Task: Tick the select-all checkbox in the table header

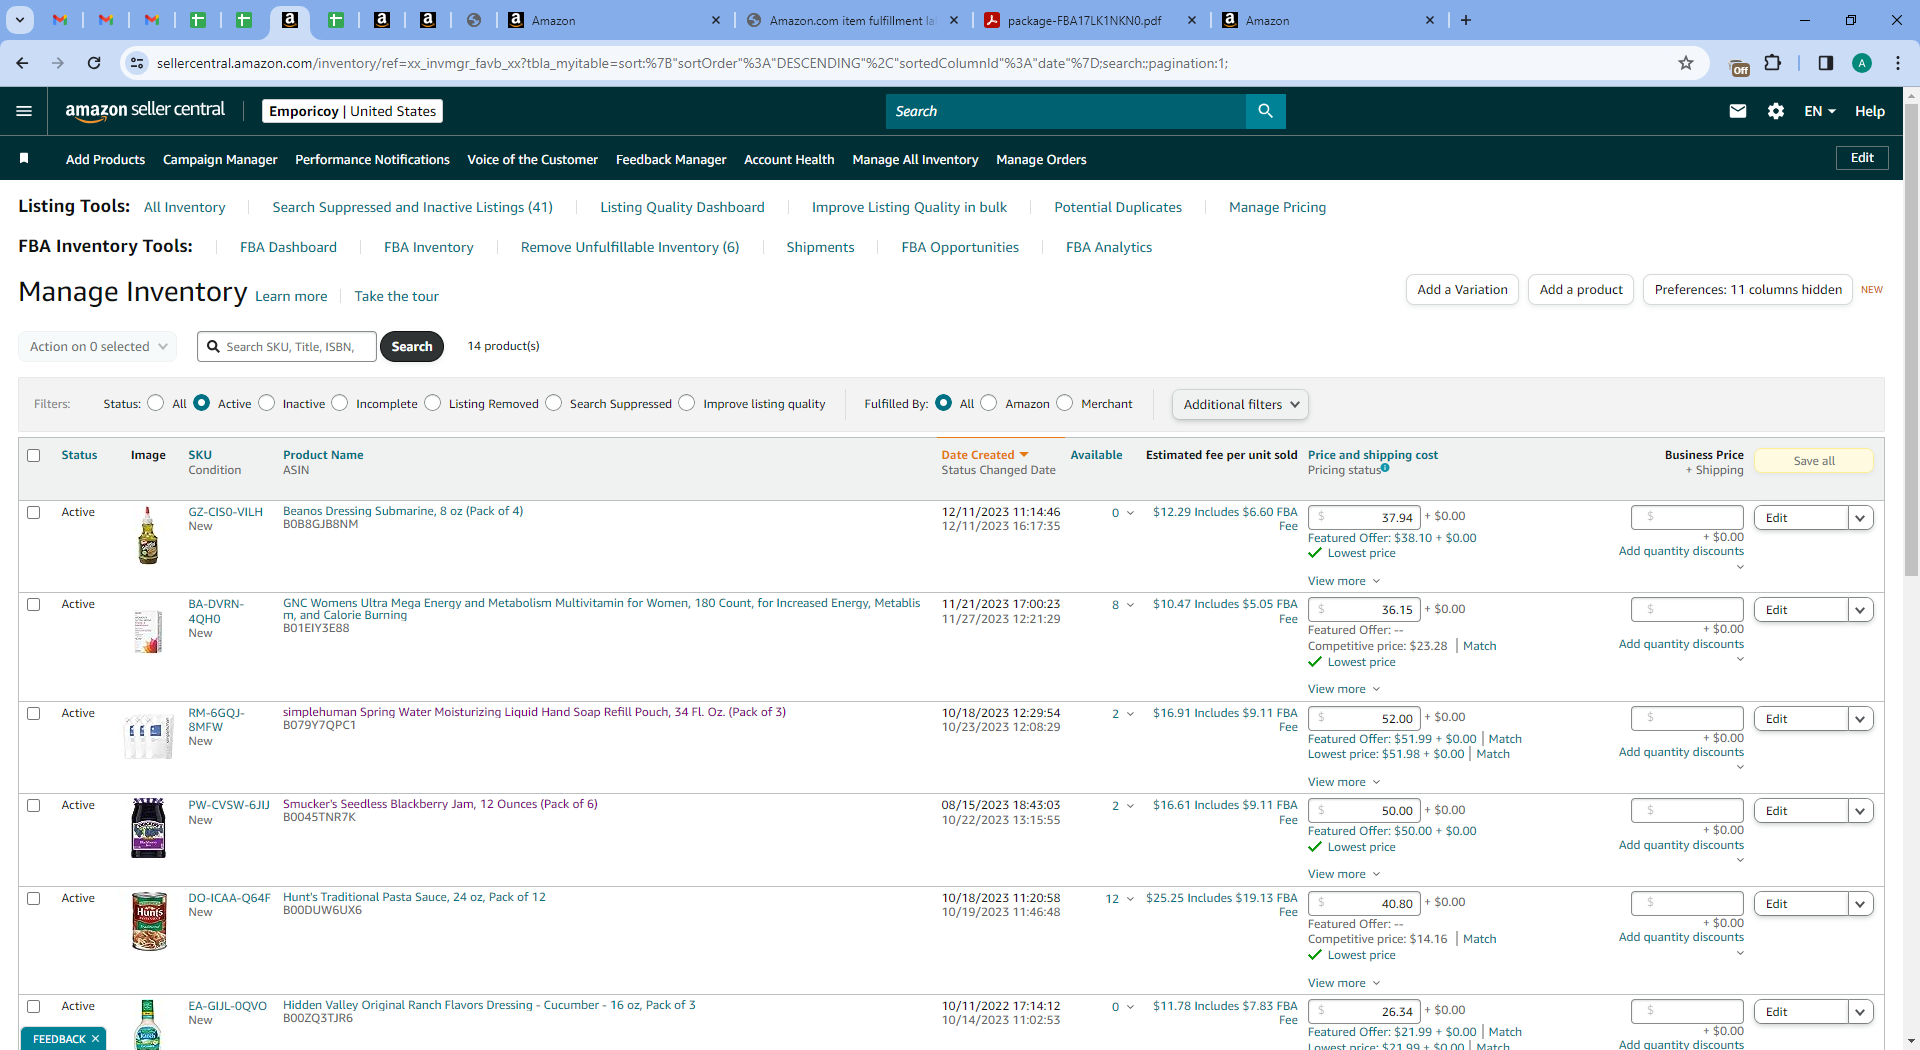Action: coord(33,455)
